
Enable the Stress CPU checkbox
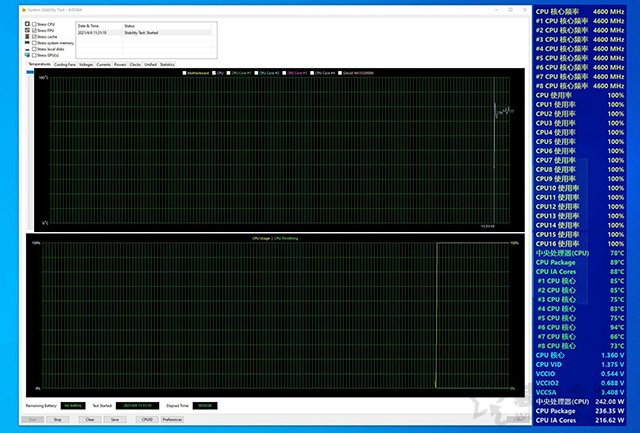[34, 24]
